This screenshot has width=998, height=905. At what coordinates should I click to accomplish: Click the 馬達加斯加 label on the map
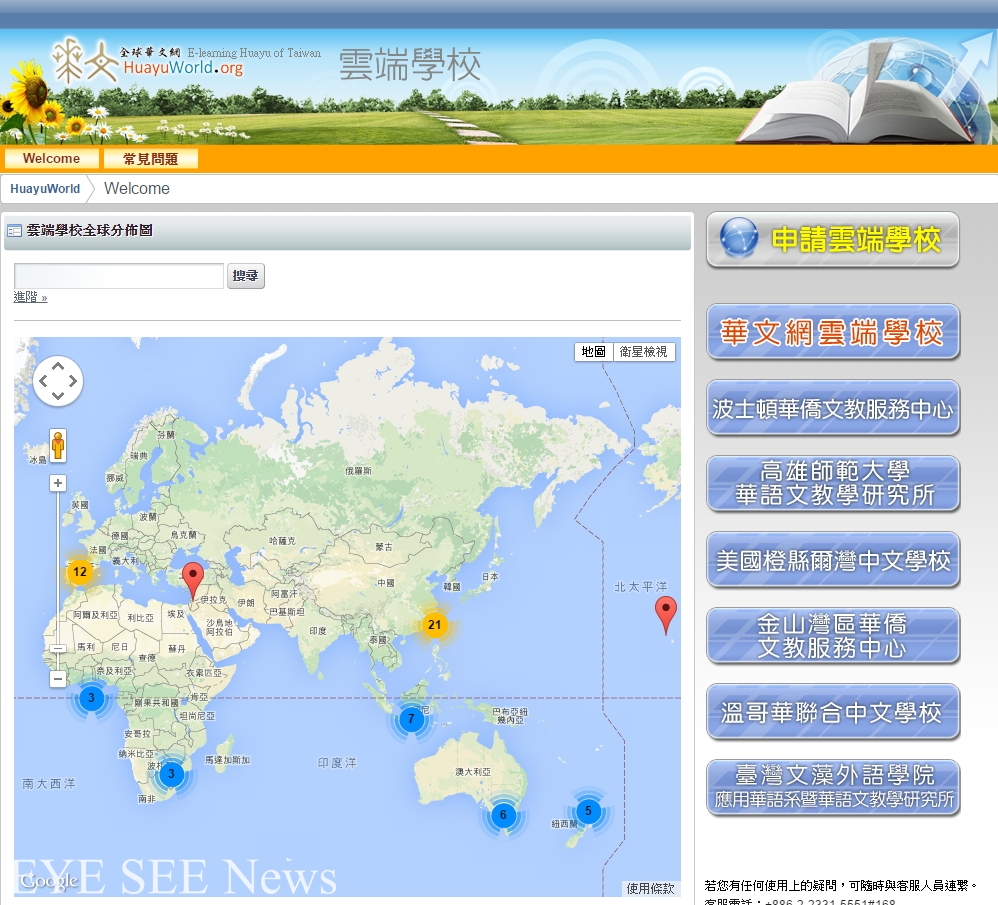[x=227, y=760]
